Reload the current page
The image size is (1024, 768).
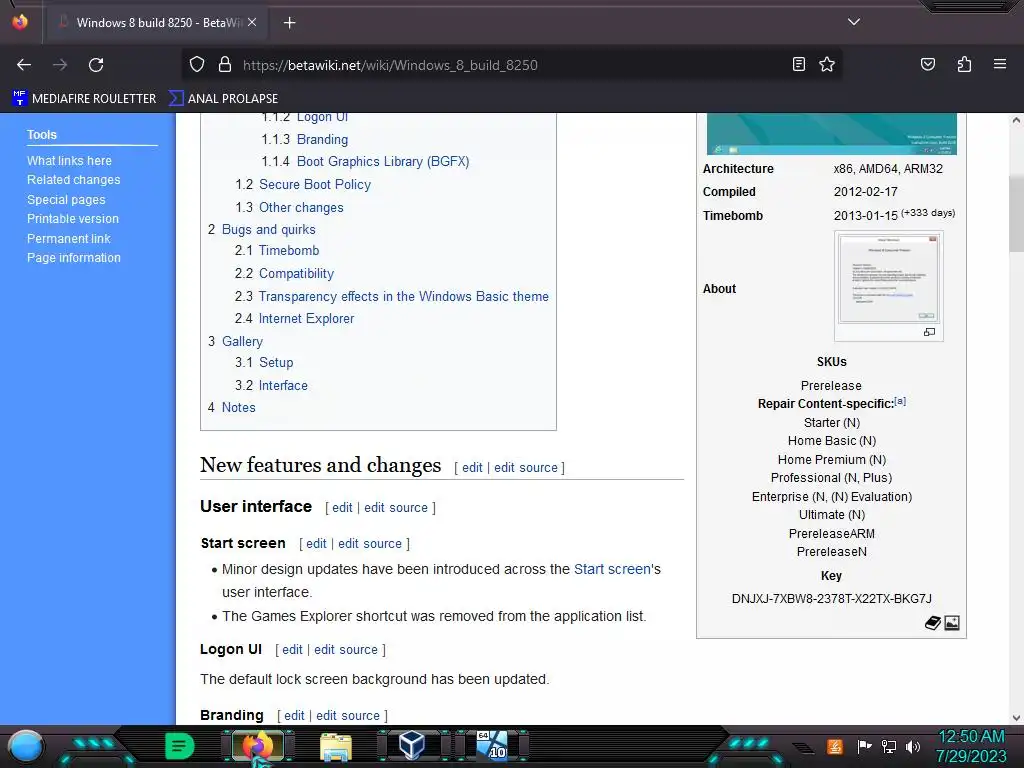(96, 65)
